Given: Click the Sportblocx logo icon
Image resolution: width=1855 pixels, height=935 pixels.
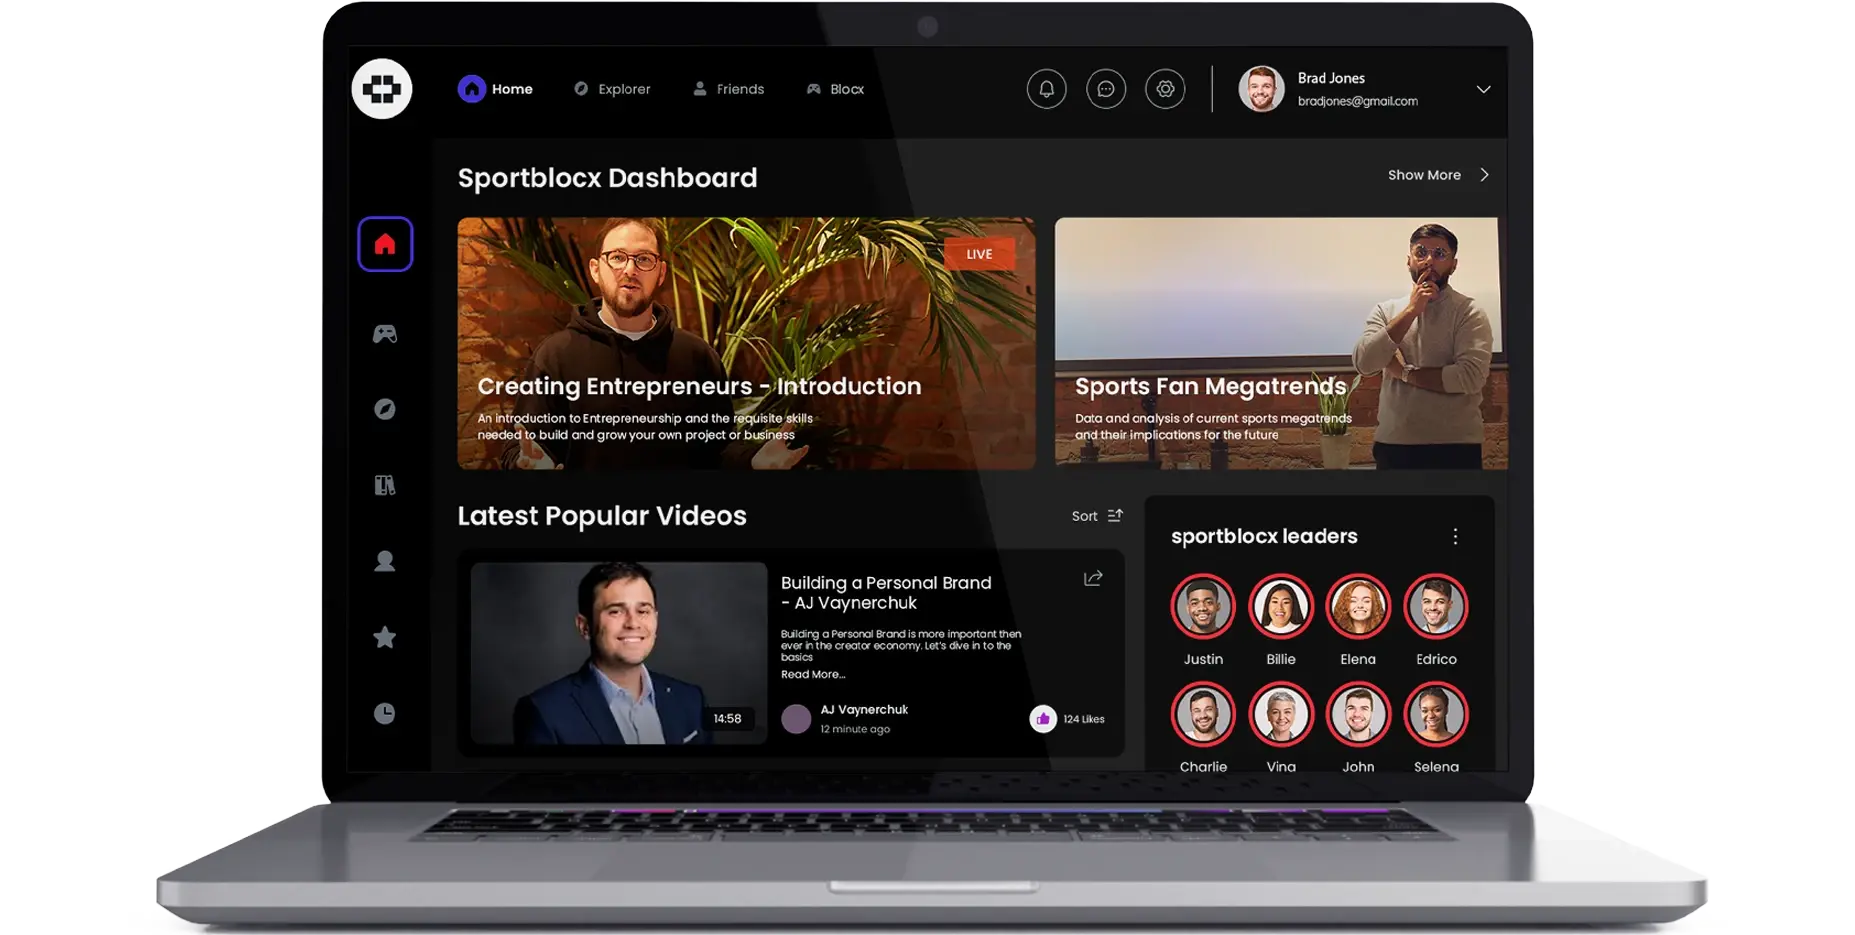Looking at the screenshot, I should click(382, 89).
